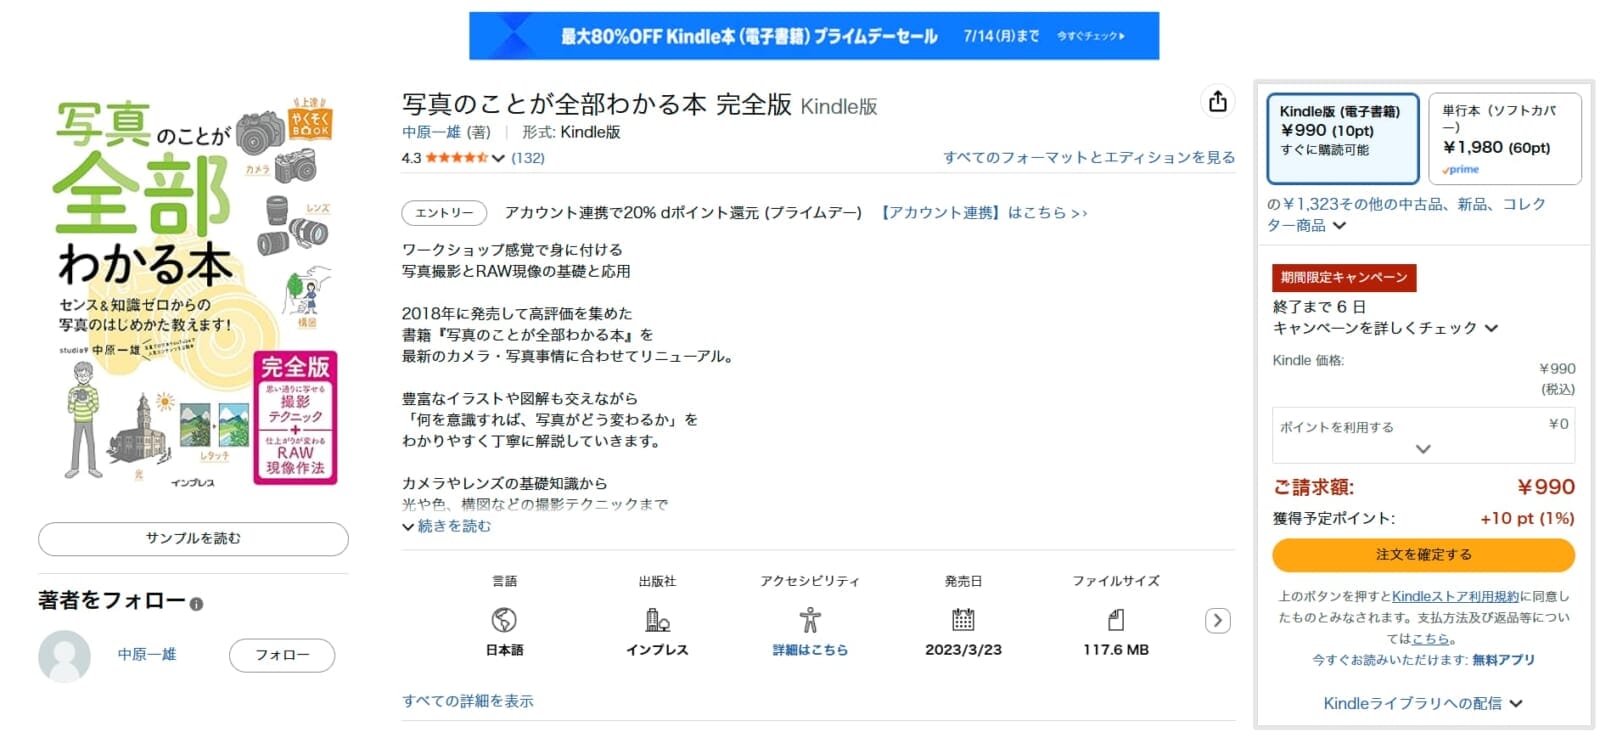
Task: Expand the ポイントを利用する section
Action: click(x=1423, y=435)
